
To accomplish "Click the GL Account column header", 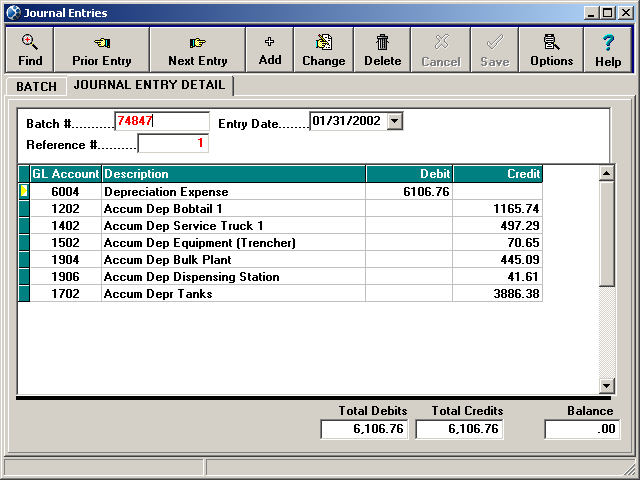I will [65, 174].
